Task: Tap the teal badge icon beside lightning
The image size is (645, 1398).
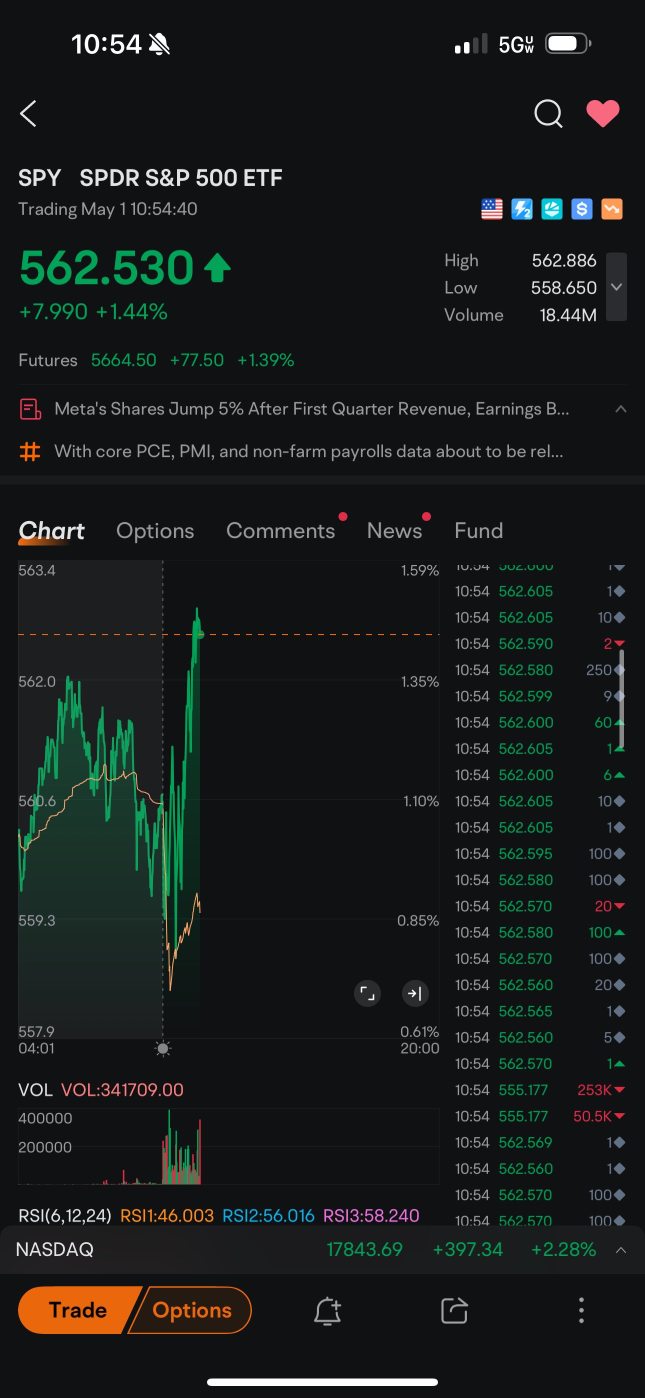Action: [x=552, y=209]
